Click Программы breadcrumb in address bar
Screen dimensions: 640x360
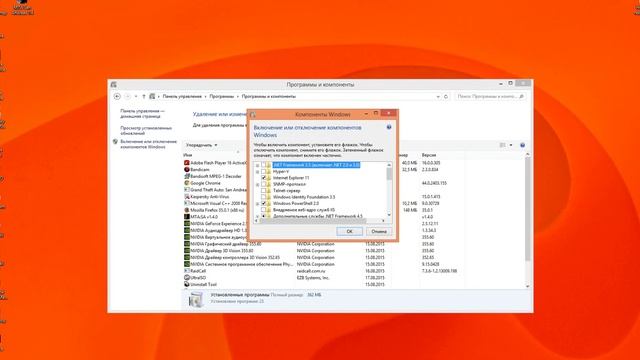(222, 97)
